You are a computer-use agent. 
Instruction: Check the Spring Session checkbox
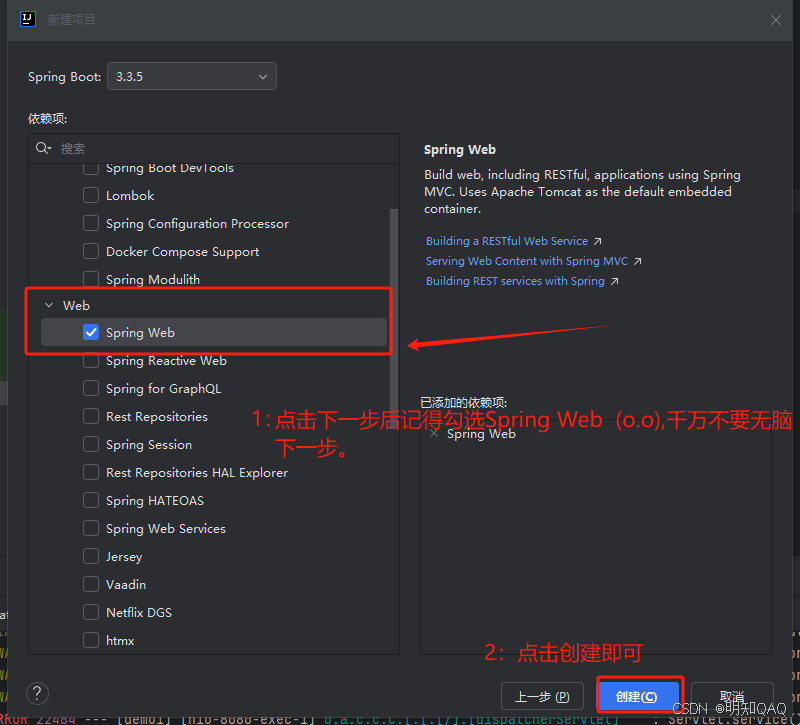click(x=91, y=444)
